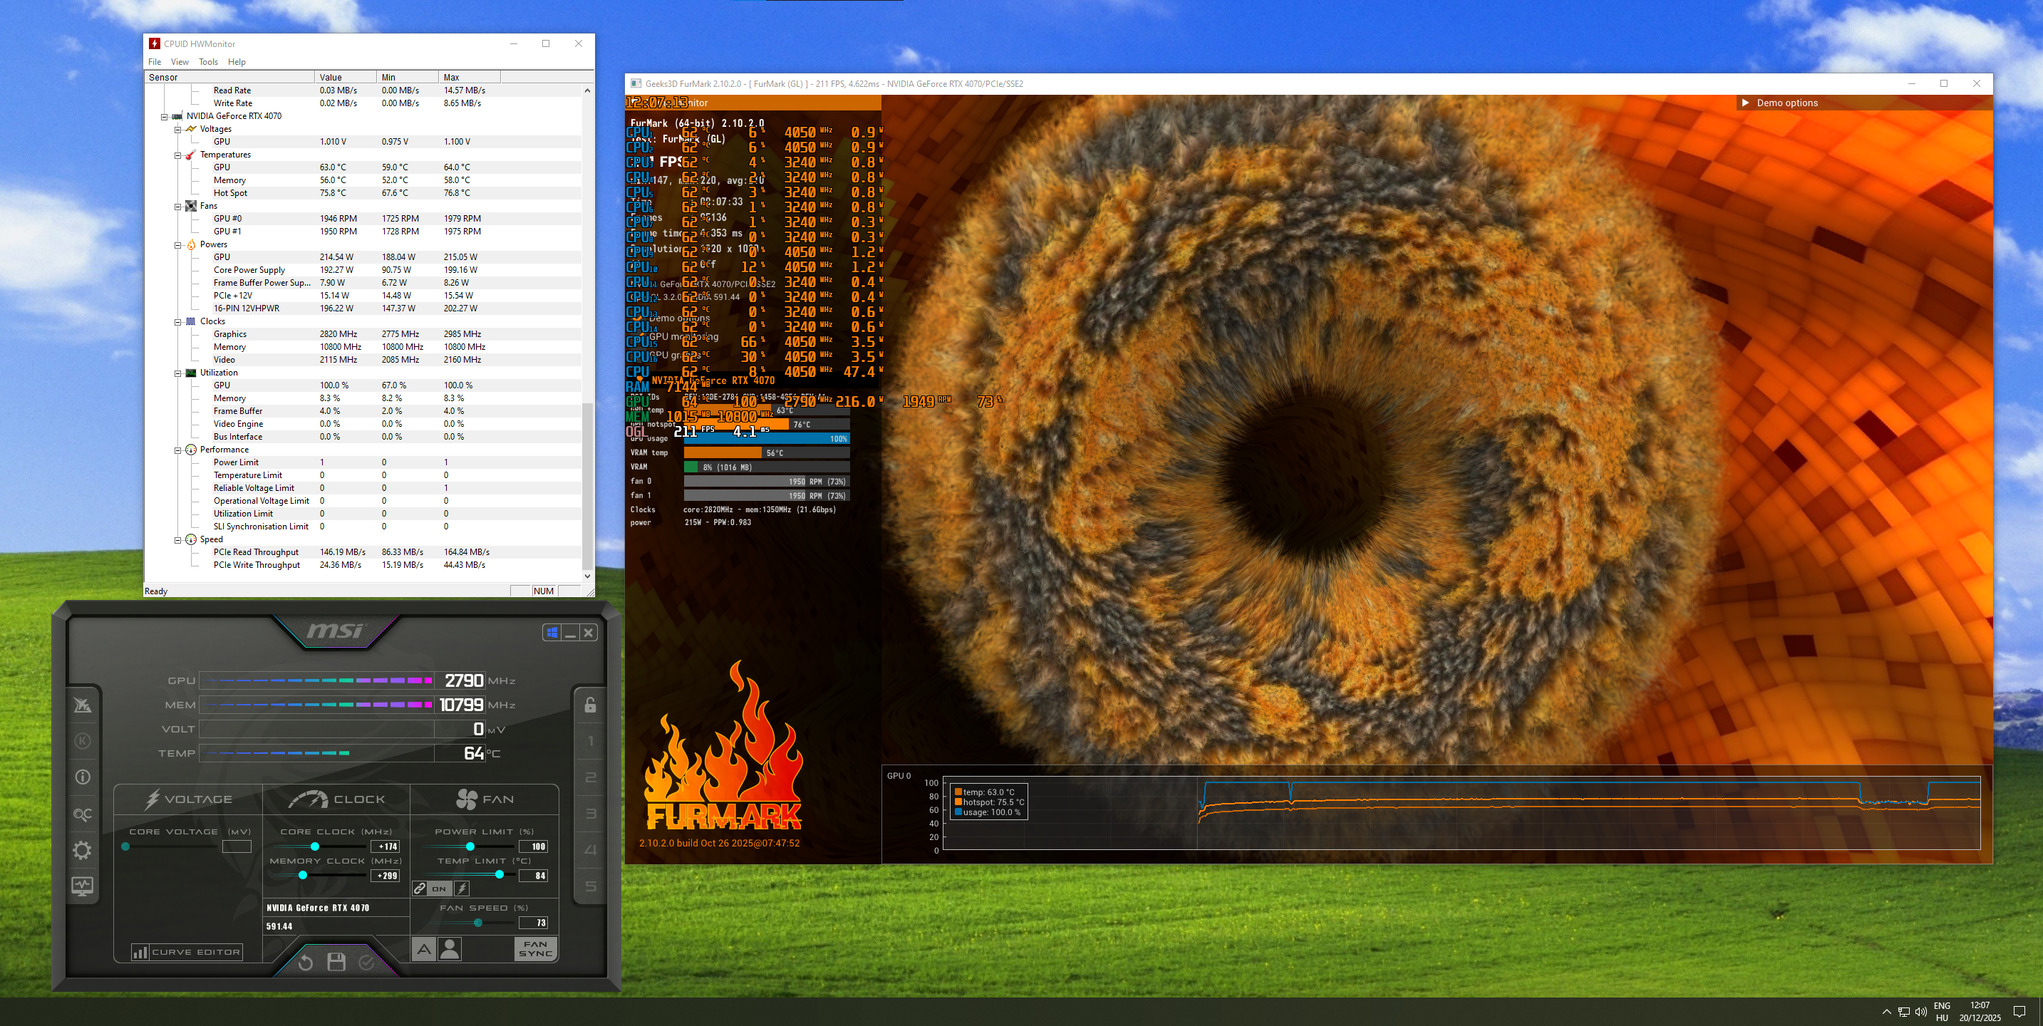Toggle the Afterburner profile lock padlock

[590, 705]
